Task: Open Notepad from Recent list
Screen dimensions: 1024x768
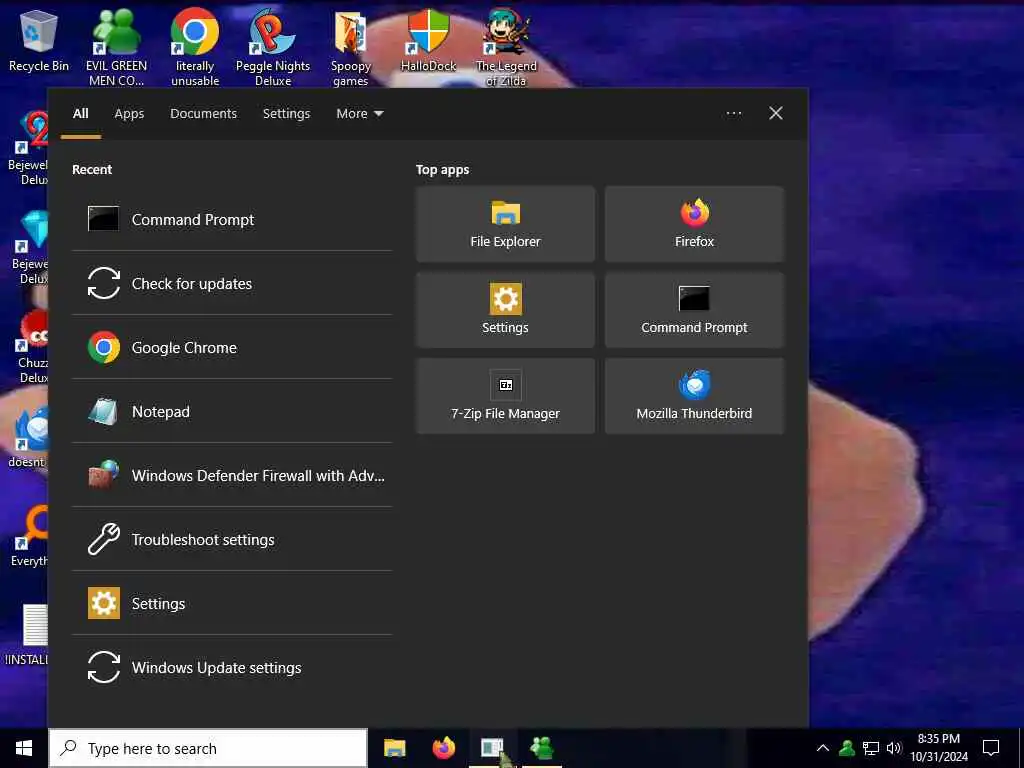Action: [232, 411]
